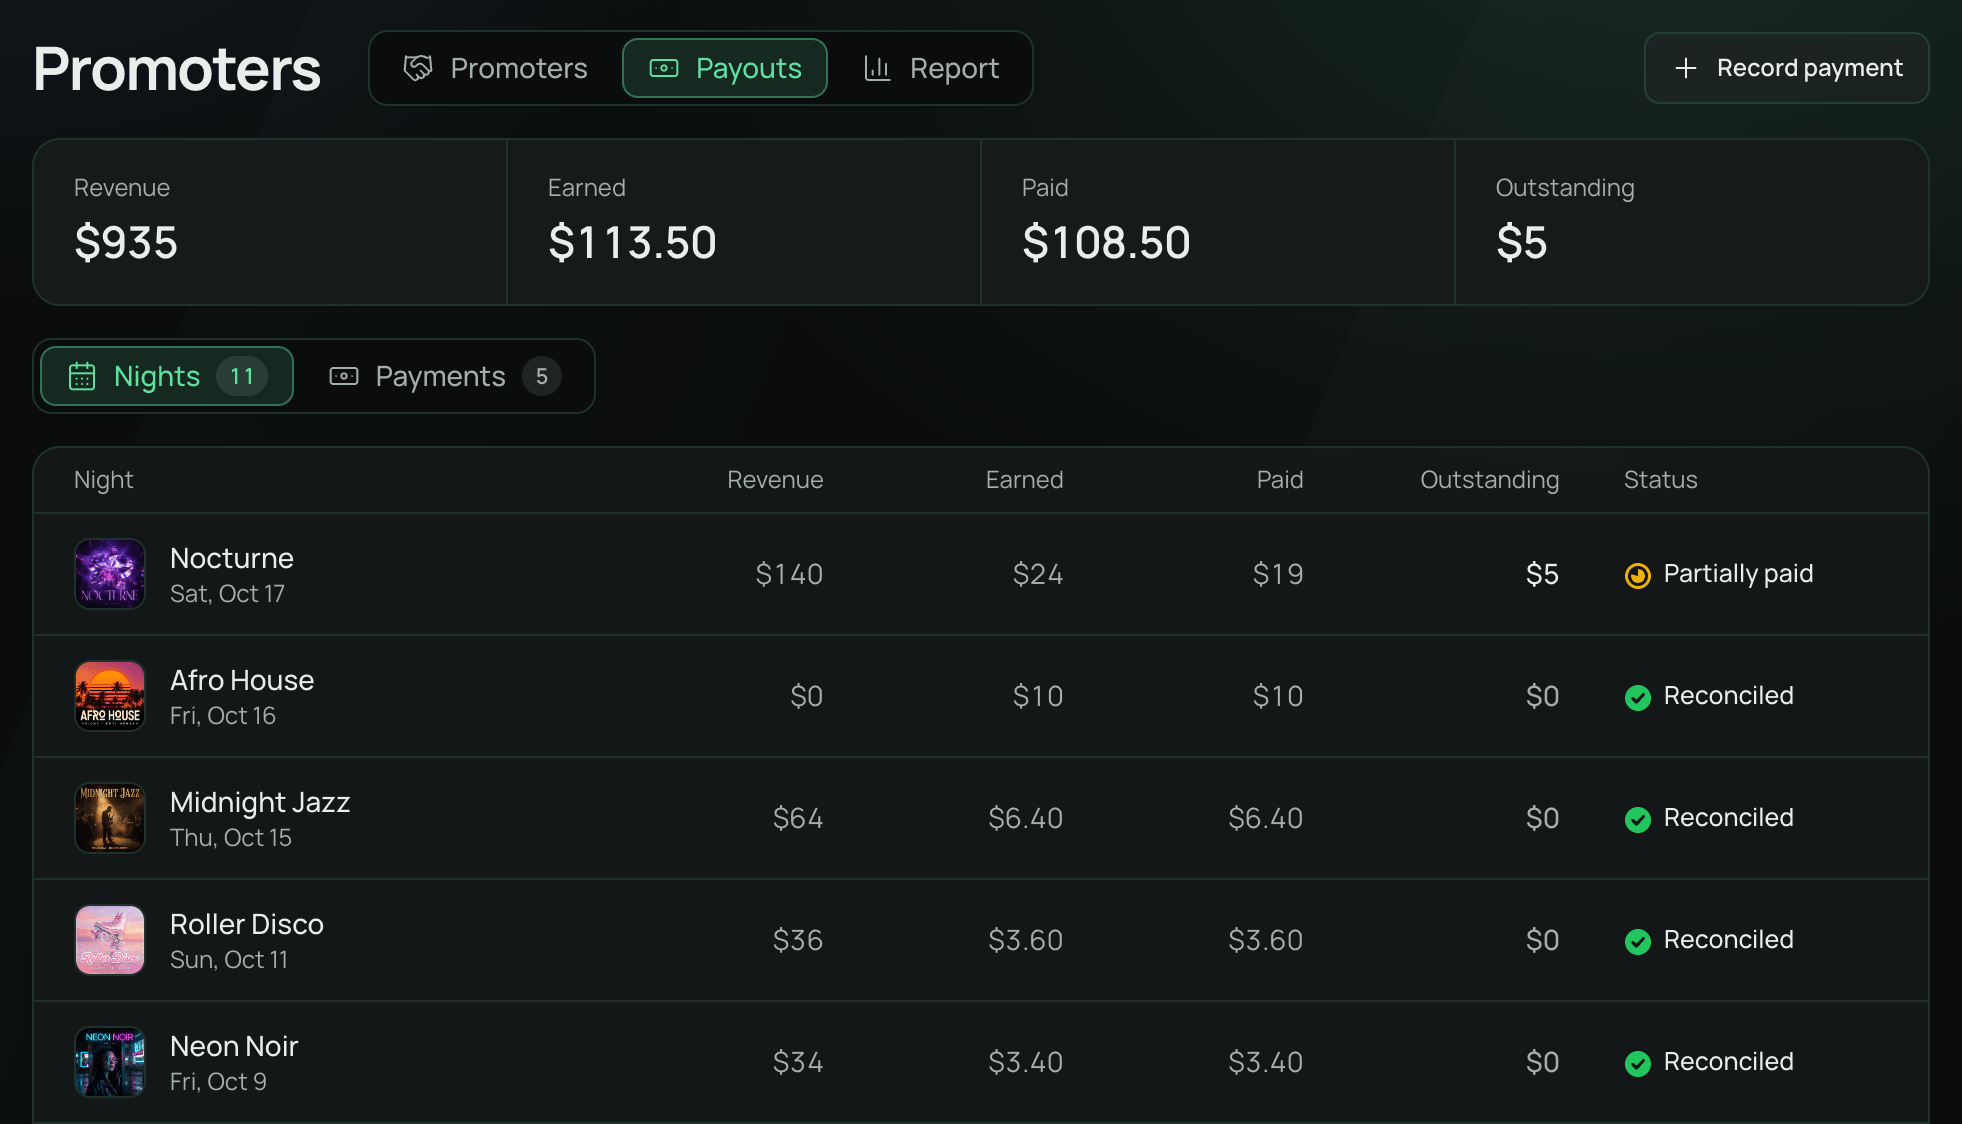1962x1124 pixels.
Task: Click the Reconciled checkmark icon for Roller Disco
Action: click(1638, 941)
